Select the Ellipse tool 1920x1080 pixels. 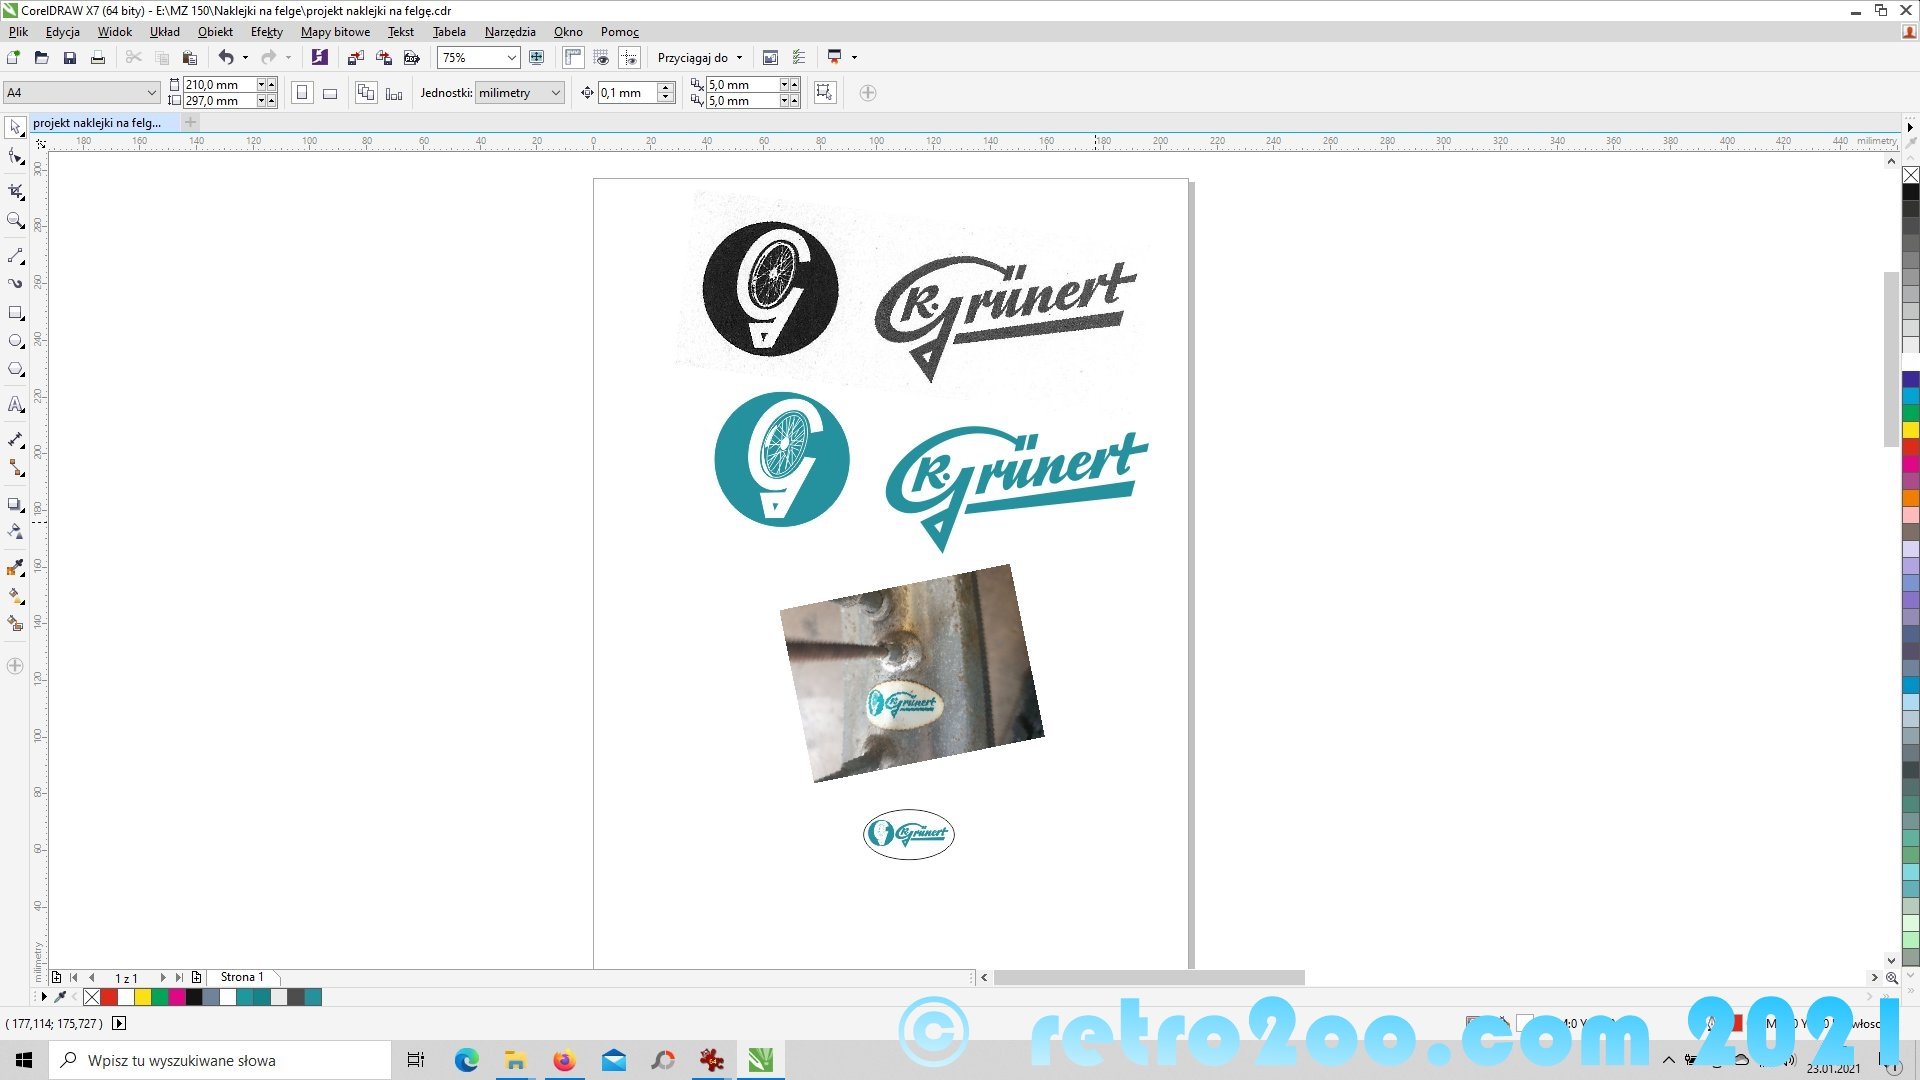coord(15,341)
